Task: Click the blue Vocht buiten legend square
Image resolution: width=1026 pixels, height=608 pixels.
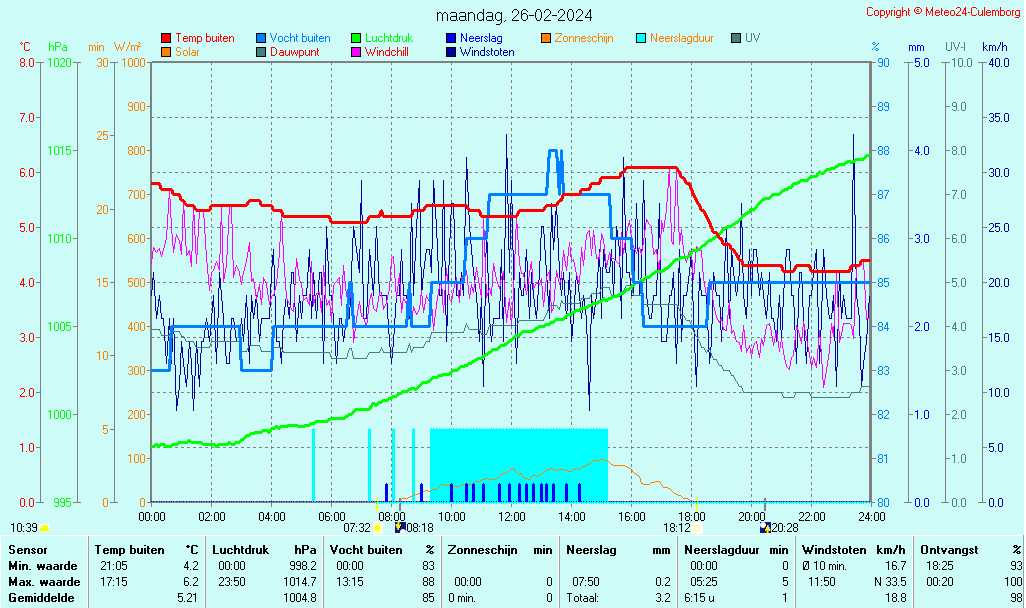Action: pyautogui.click(x=261, y=38)
